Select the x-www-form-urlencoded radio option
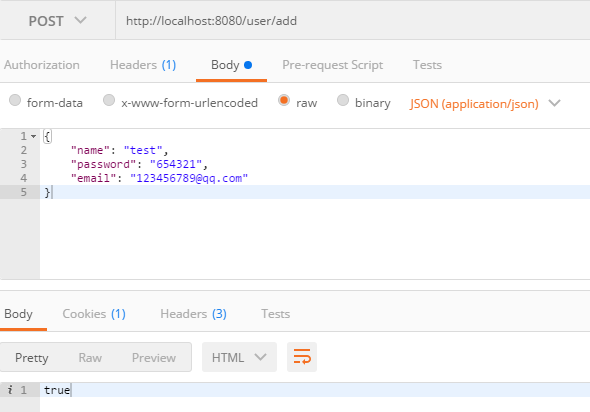590x412 pixels. 109,100
